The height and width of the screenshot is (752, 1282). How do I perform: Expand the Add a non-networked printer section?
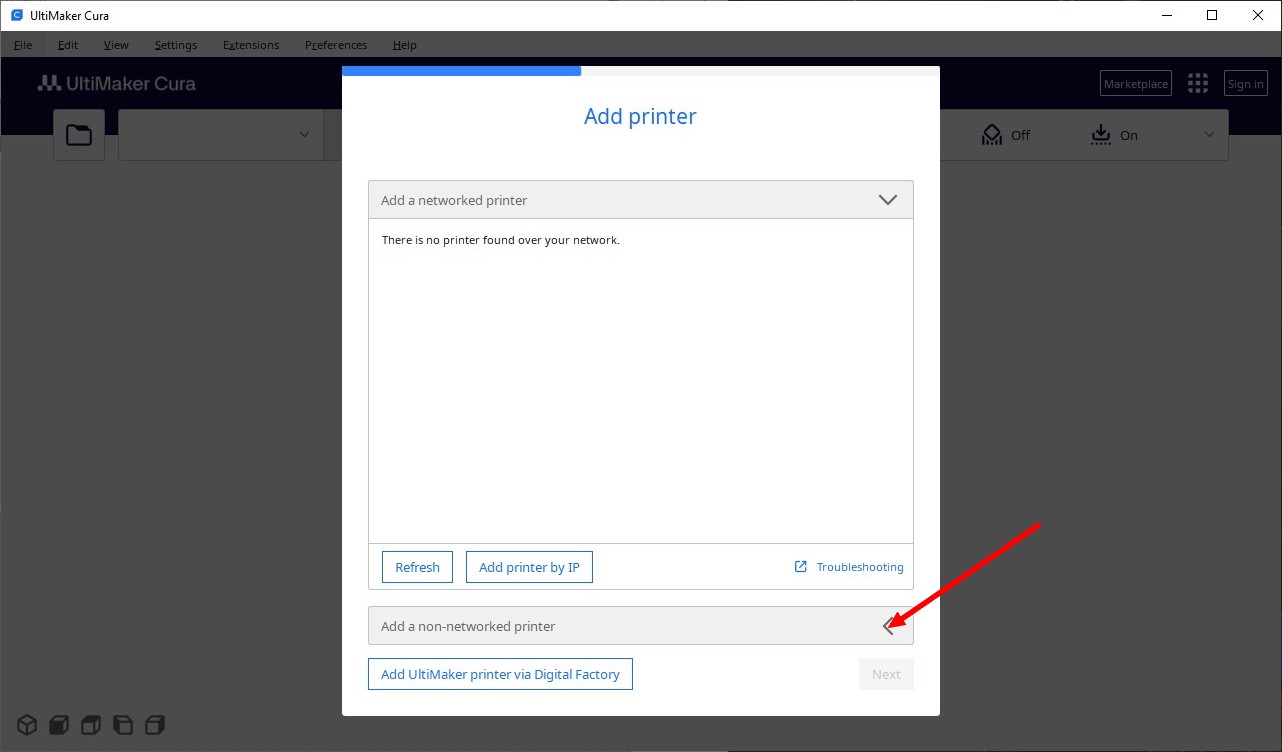[x=887, y=626]
